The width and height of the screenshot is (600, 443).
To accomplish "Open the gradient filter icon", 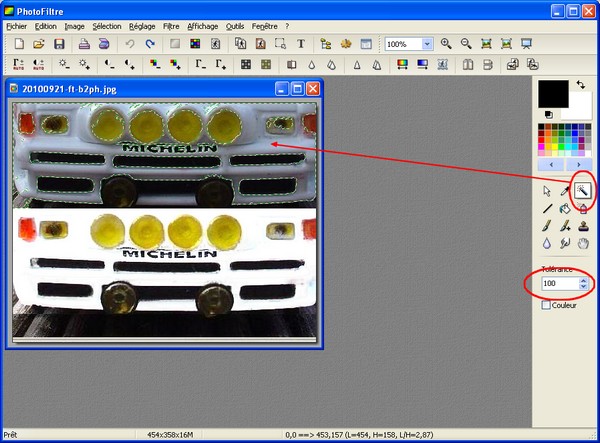I will (422, 64).
